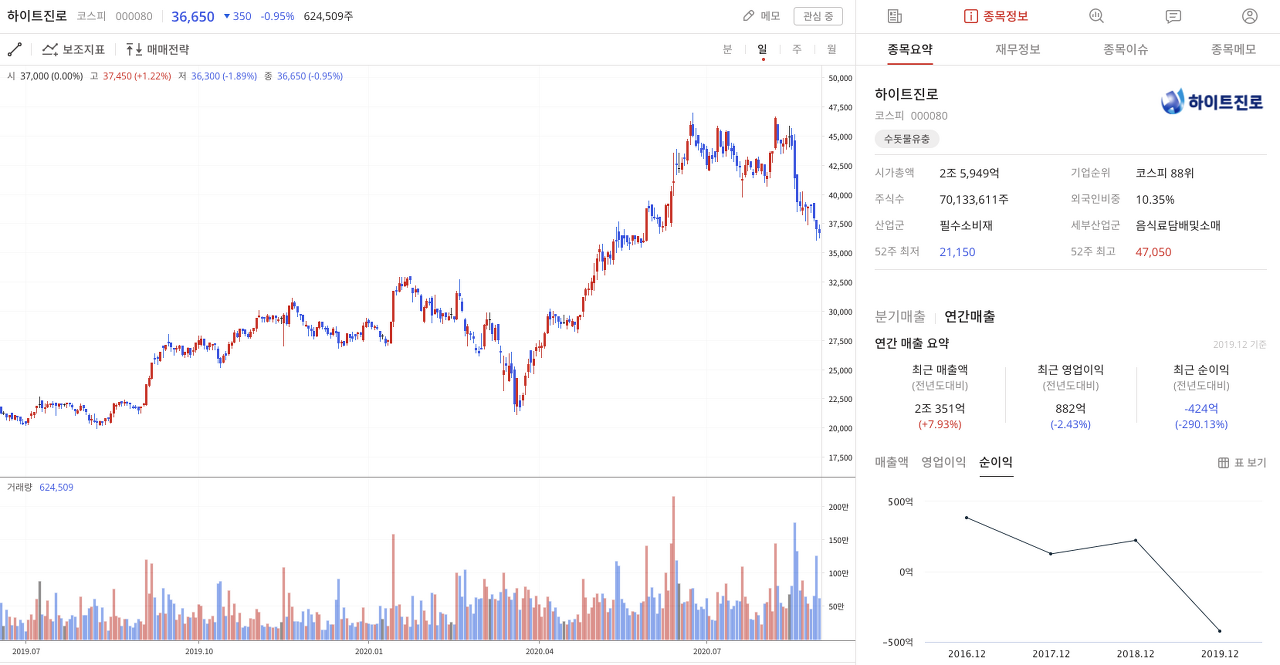This screenshot has height=665, width=1280.
Task: Click the 코스피 88위 ranking text
Action: point(1165,173)
